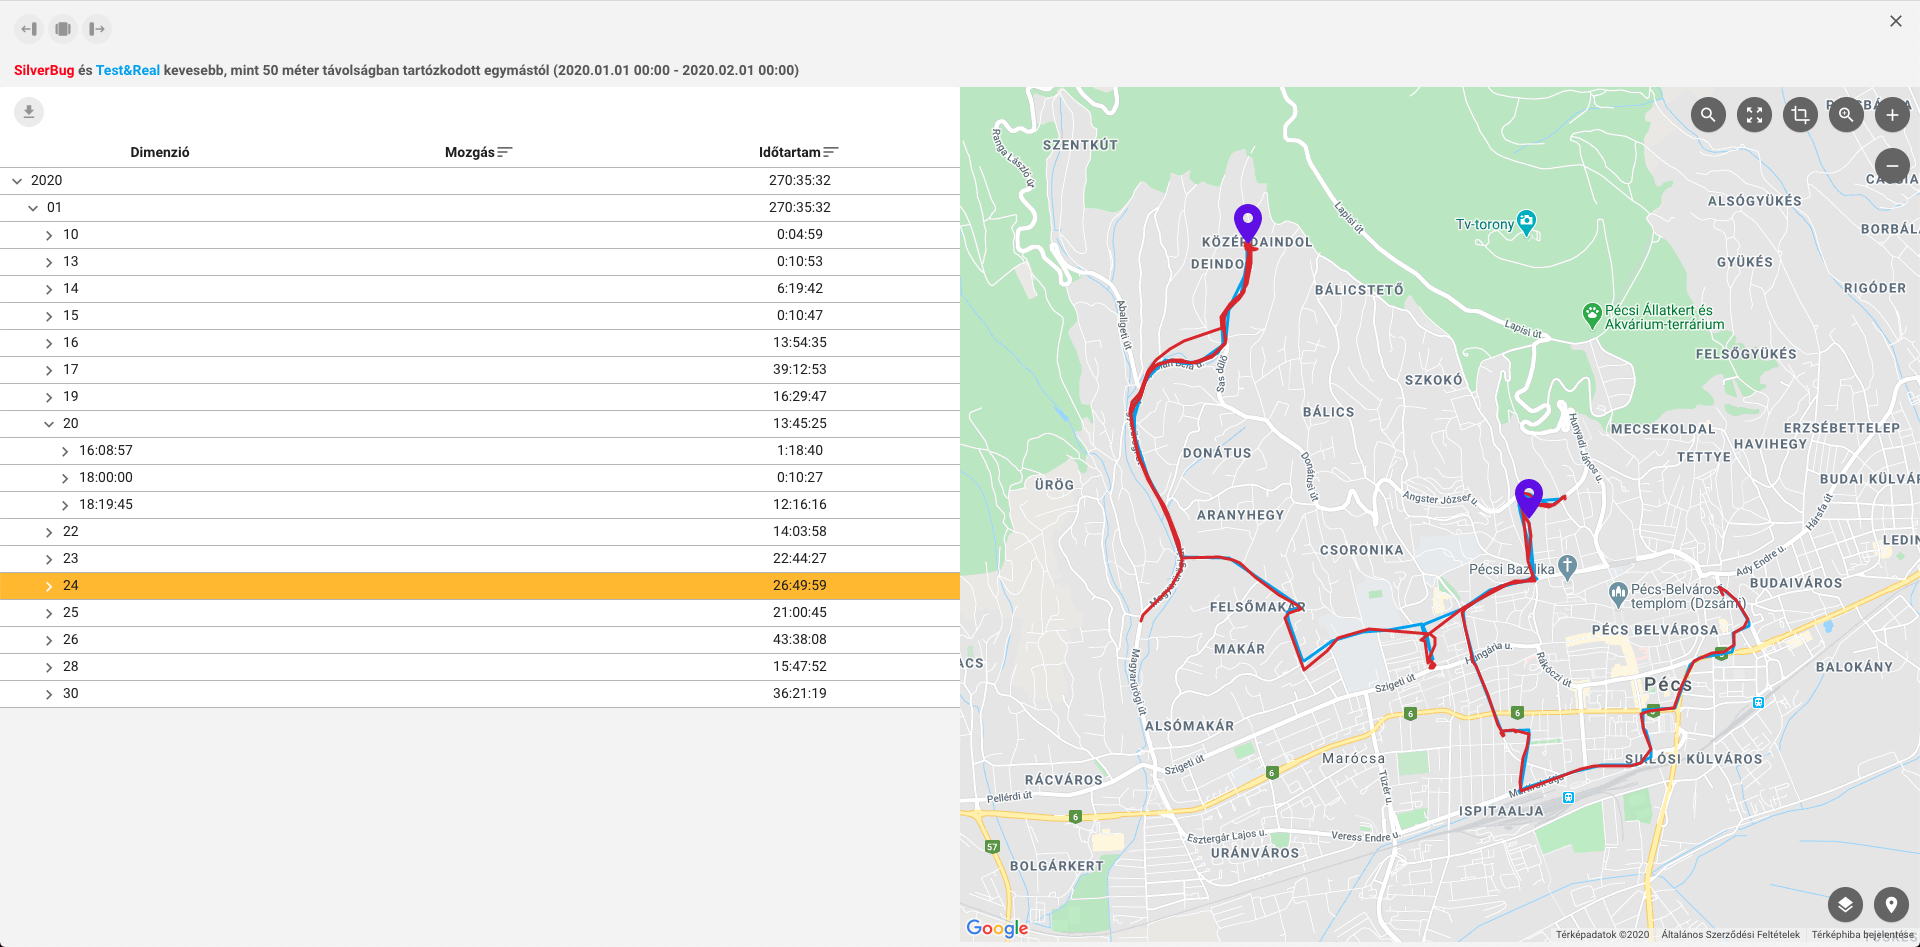1920x947 pixels.
Task: Expand the 18:19:45 time entry
Action: coord(65,505)
